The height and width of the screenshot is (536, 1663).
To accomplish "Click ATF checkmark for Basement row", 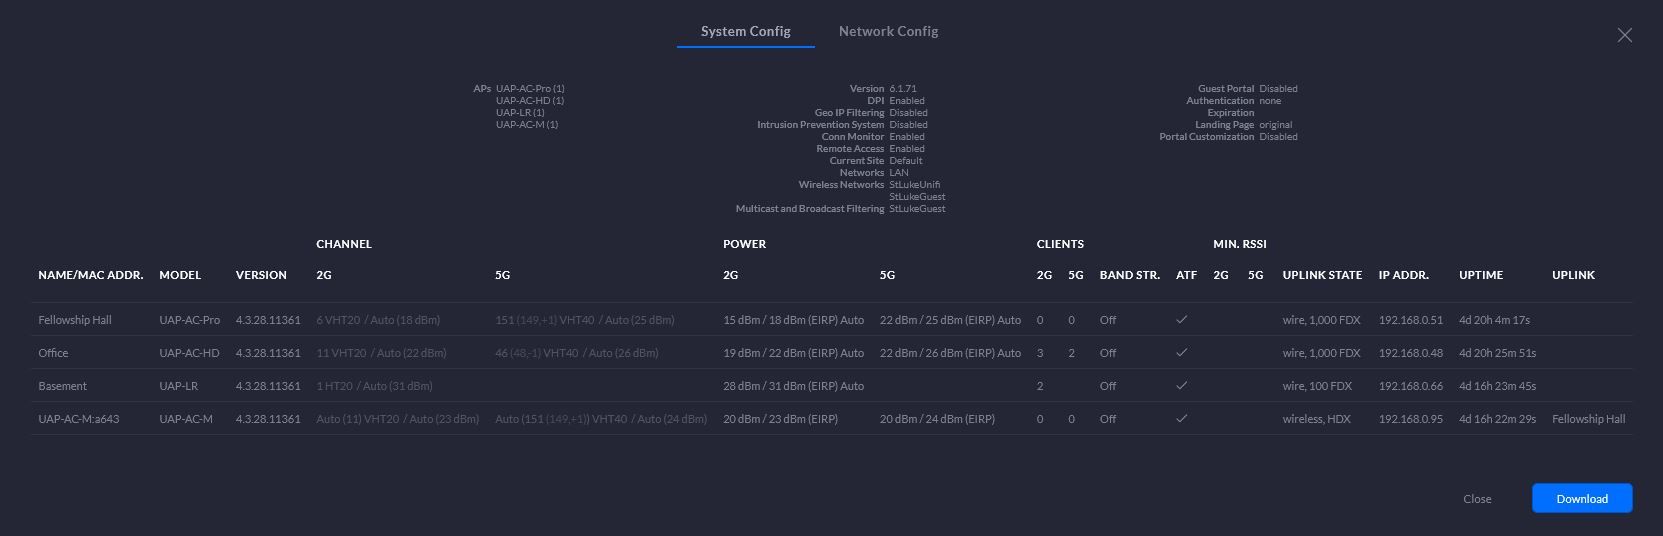I will (1181, 386).
